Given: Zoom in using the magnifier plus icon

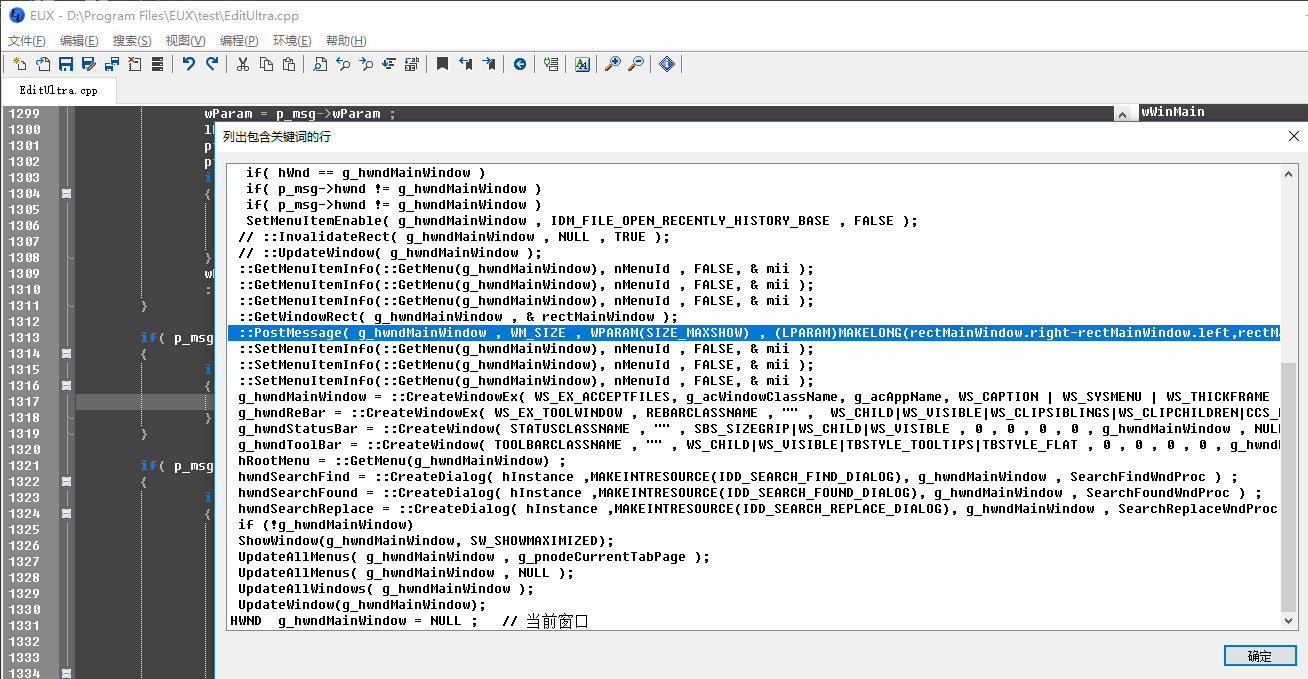Looking at the screenshot, I should pos(612,64).
